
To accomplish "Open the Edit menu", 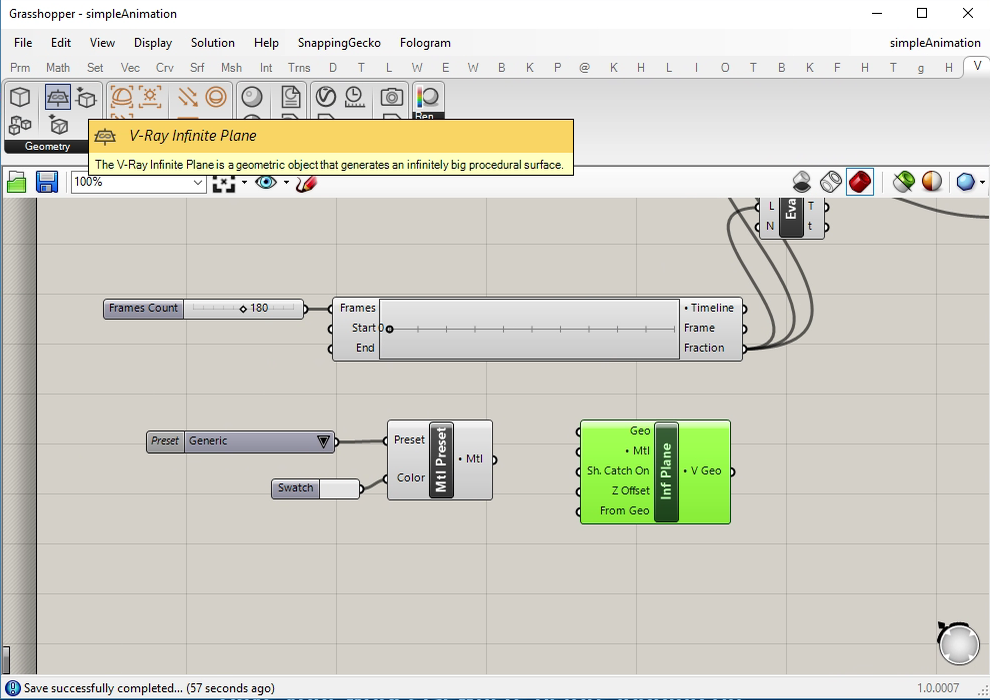I will [x=61, y=43].
